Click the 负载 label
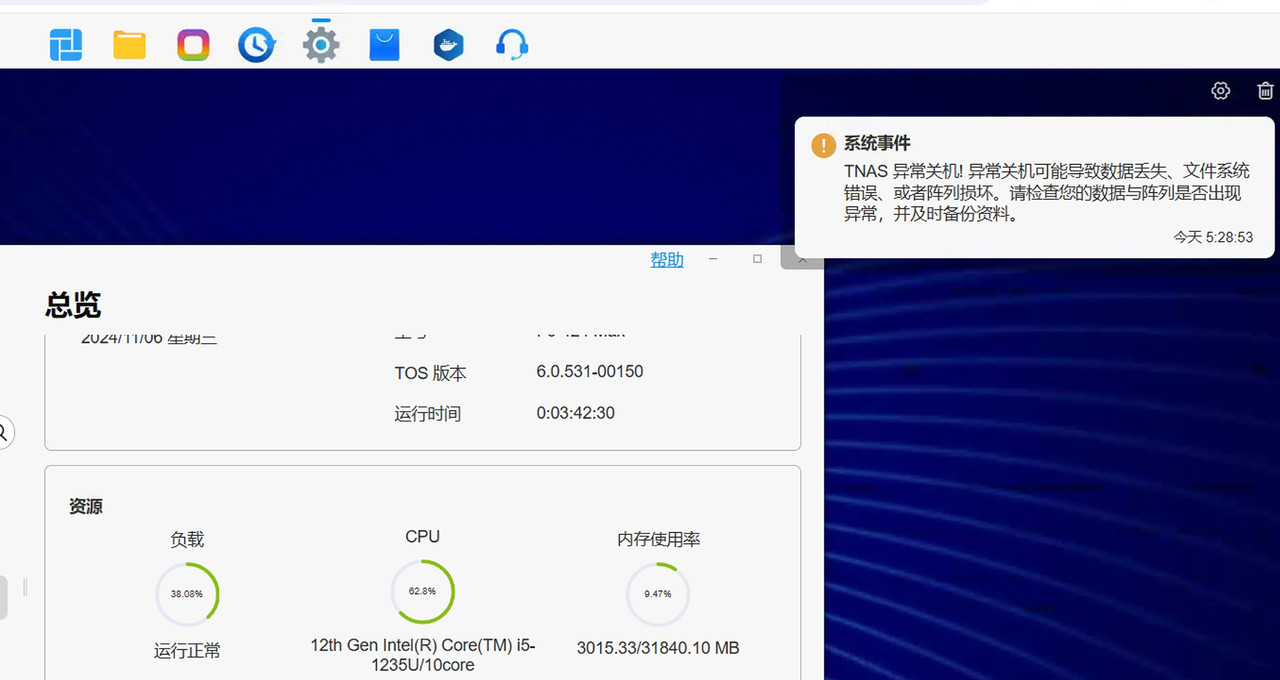Screen dimensions: 1280x680 click(x=187, y=540)
